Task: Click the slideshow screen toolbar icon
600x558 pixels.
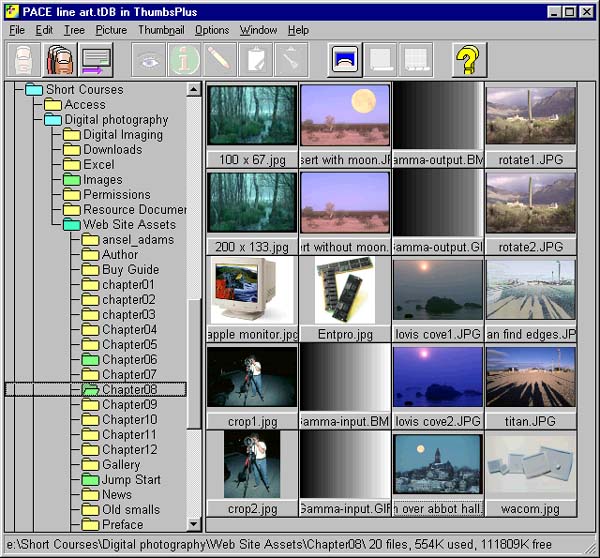Action: tap(96, 60)
